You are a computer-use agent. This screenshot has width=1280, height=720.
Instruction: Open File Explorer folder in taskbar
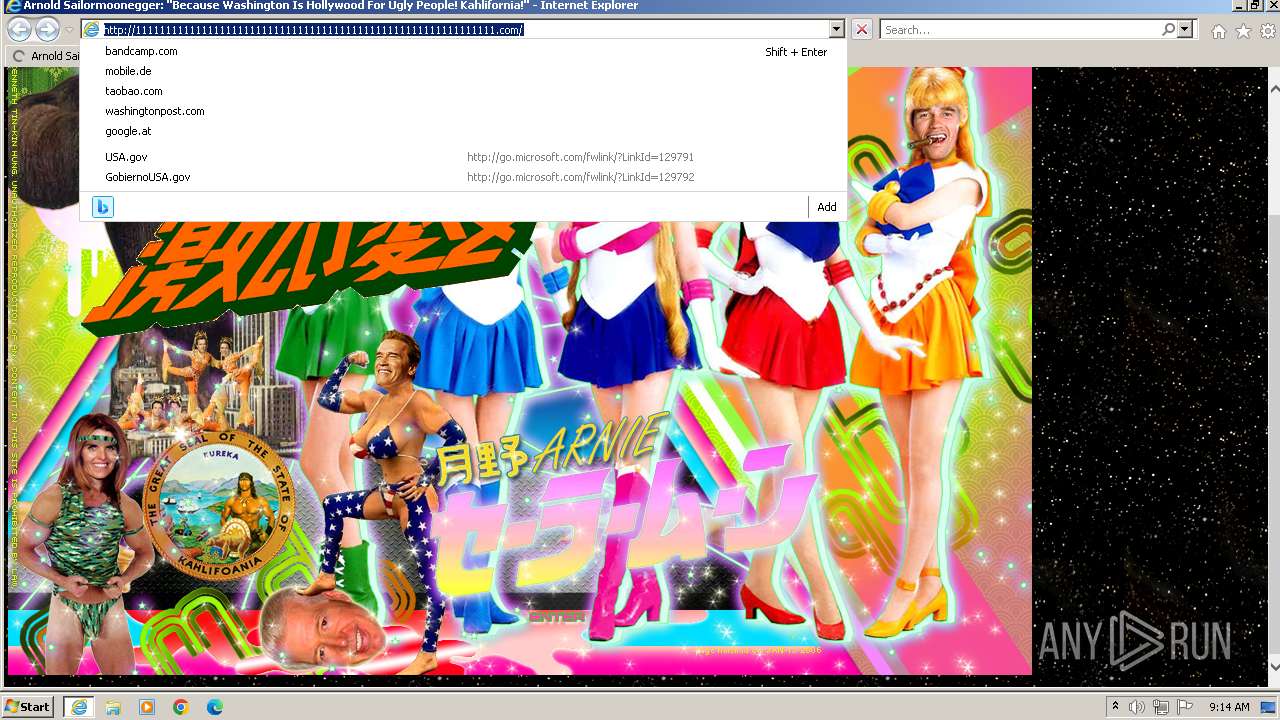point(113,707)
